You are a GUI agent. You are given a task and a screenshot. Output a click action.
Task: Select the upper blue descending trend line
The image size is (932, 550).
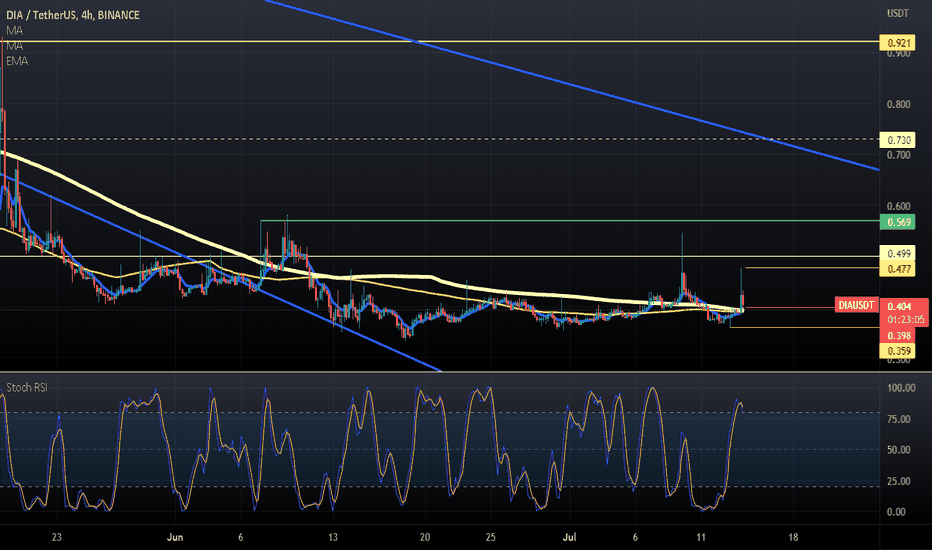(571, 86)
